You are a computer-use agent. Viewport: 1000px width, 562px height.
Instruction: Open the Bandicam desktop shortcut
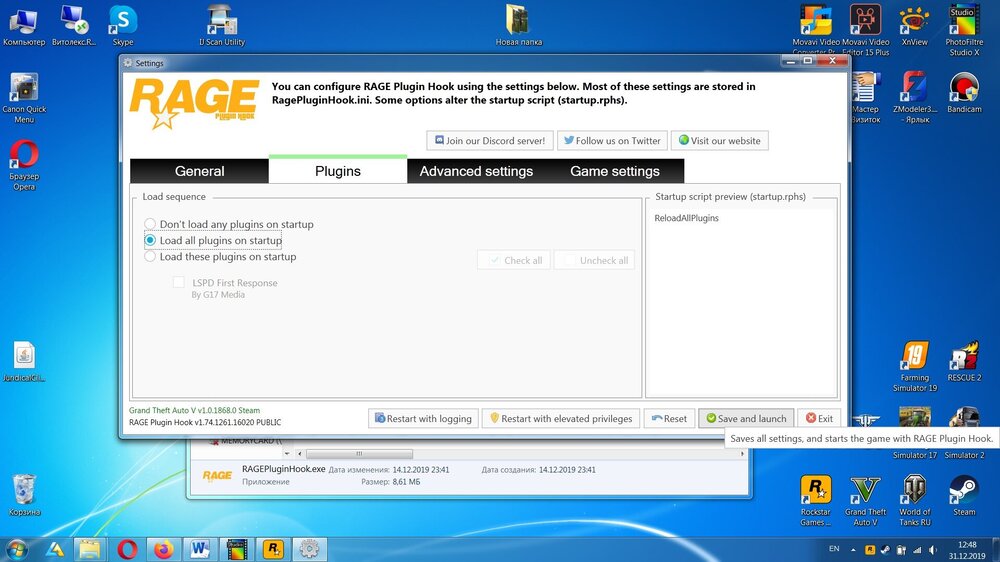coord(964,93)
